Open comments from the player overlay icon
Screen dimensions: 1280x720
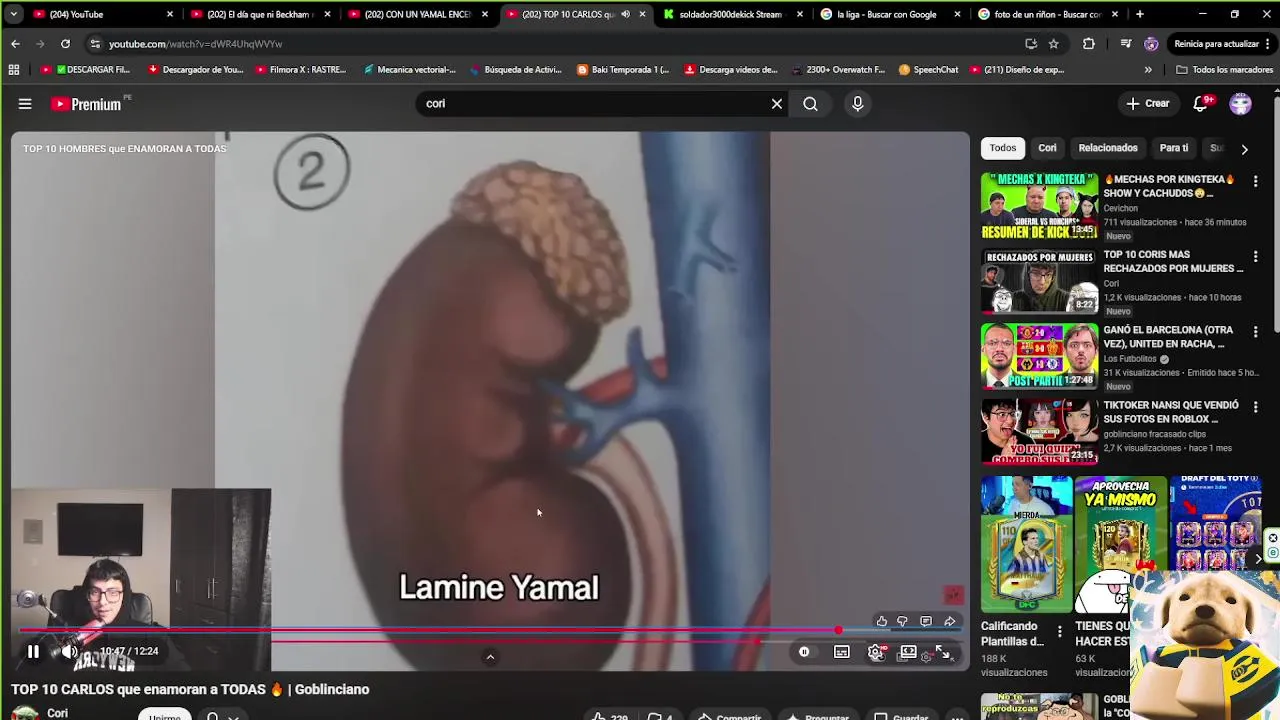click(x=926, y=621)
